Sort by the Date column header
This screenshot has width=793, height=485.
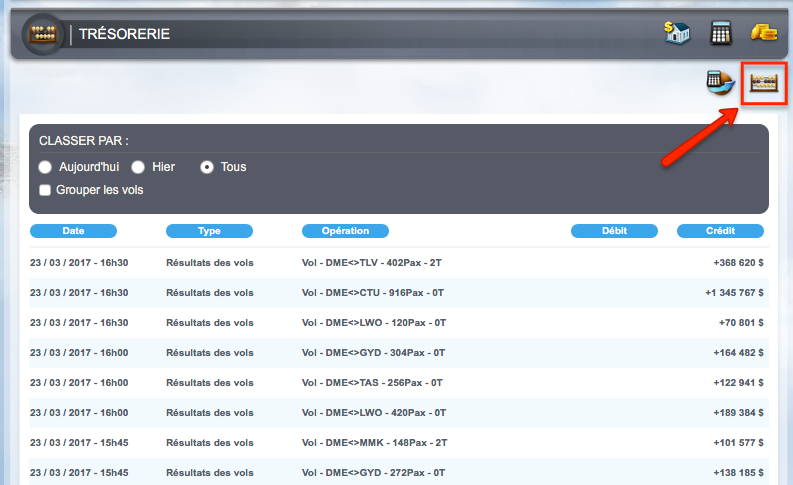73,231
